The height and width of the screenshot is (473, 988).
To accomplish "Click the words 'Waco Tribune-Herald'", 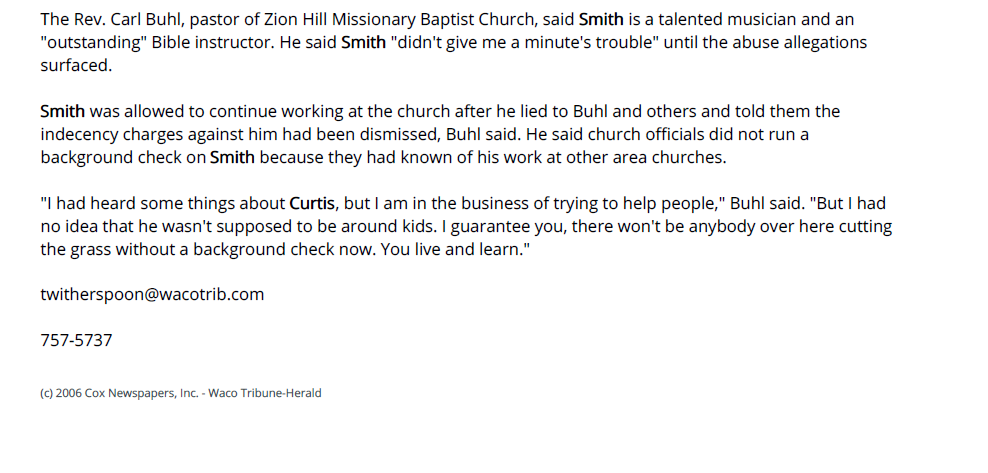I will pos(265,393).
